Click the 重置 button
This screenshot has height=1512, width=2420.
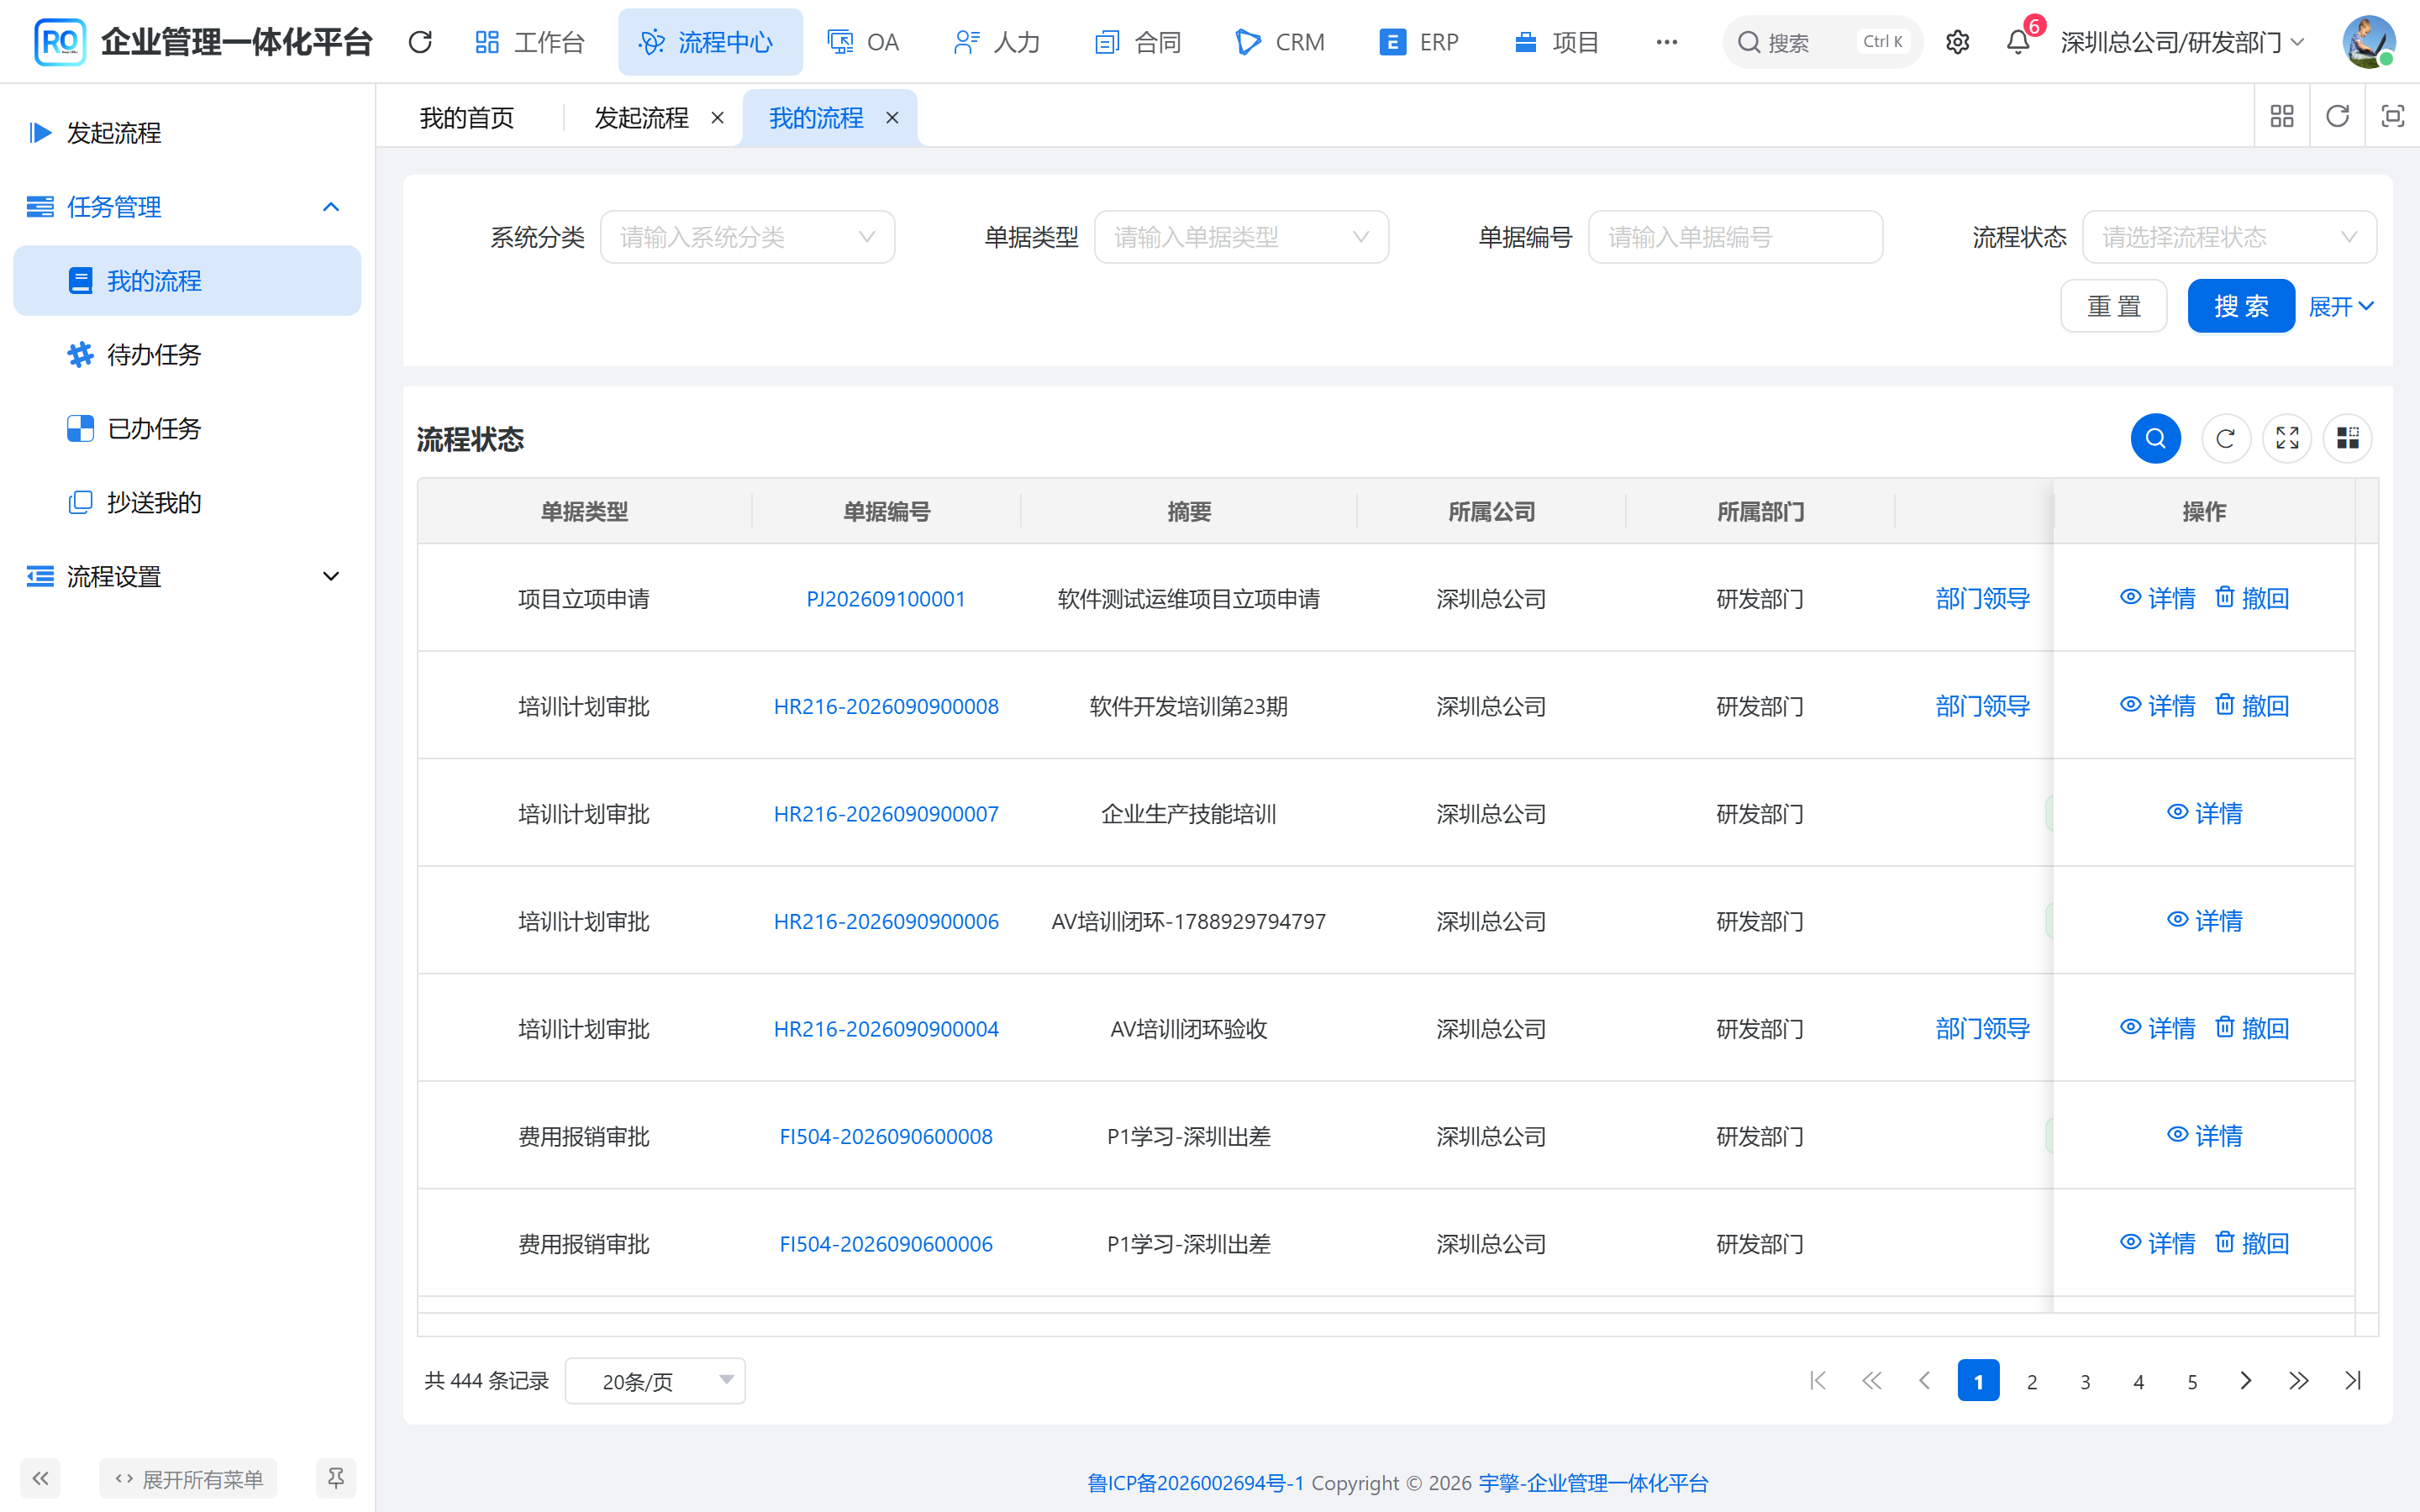tap(2114, 306)
